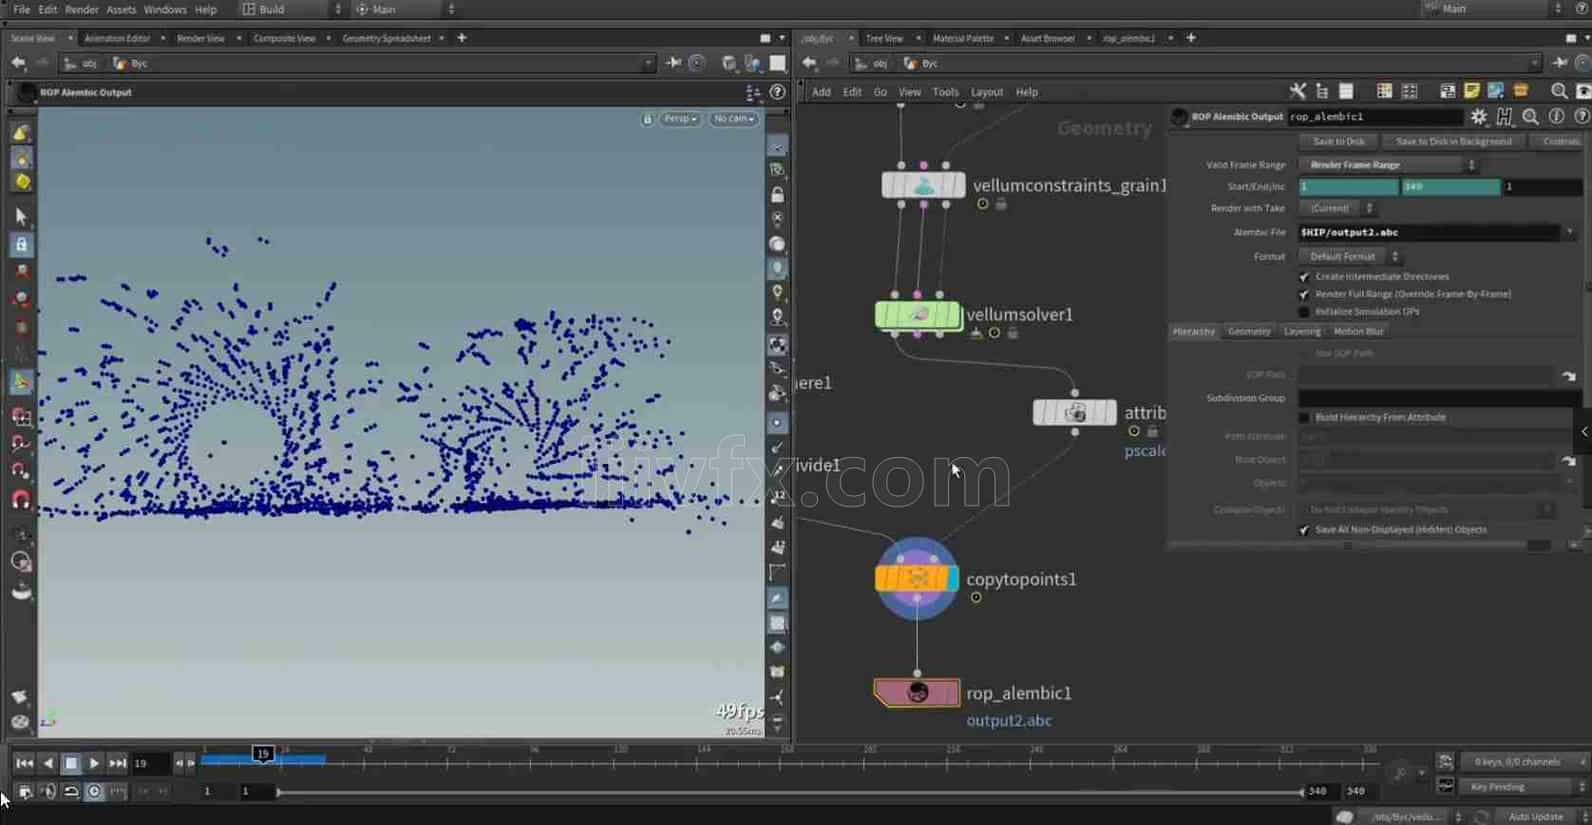
Task: Open the Layout menu in network editor
Action: click(986, 92)
